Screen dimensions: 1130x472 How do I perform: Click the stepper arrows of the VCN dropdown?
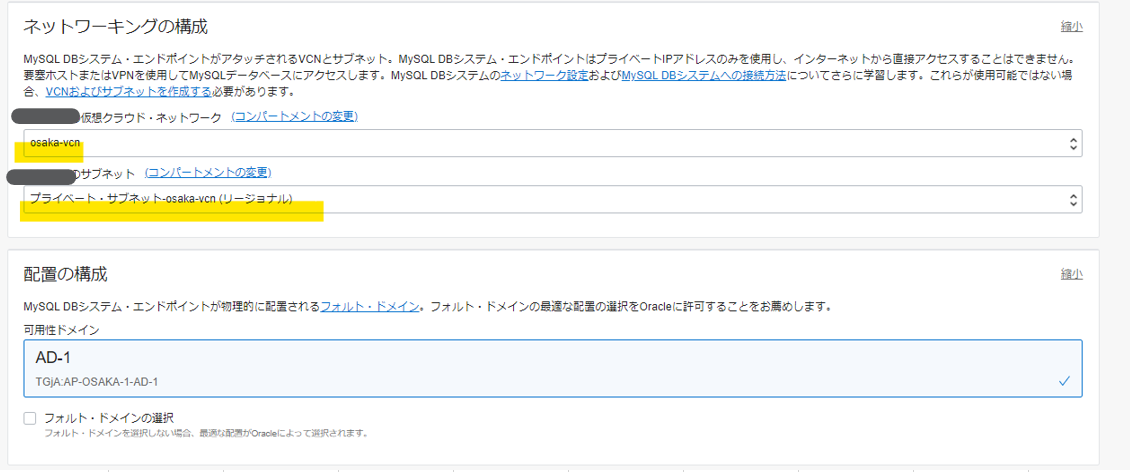point(1074,143)
